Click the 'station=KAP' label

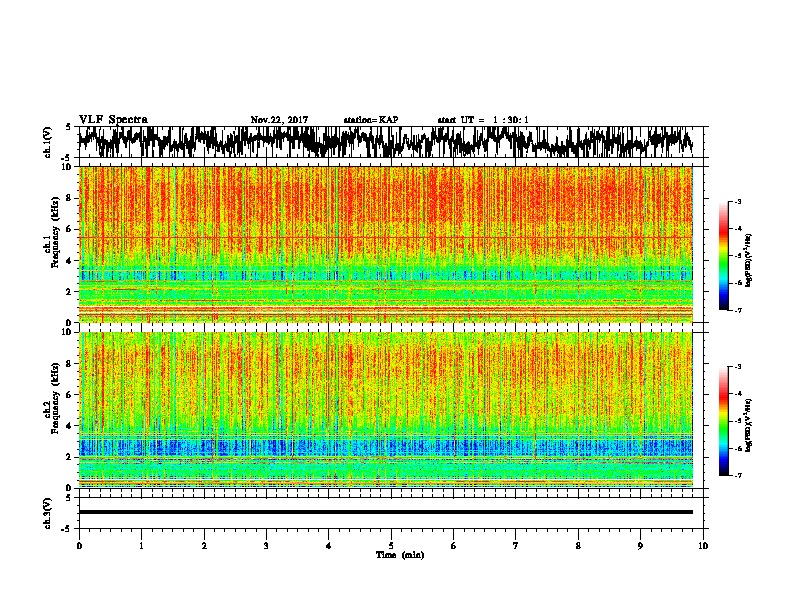(x=371, y=120)
